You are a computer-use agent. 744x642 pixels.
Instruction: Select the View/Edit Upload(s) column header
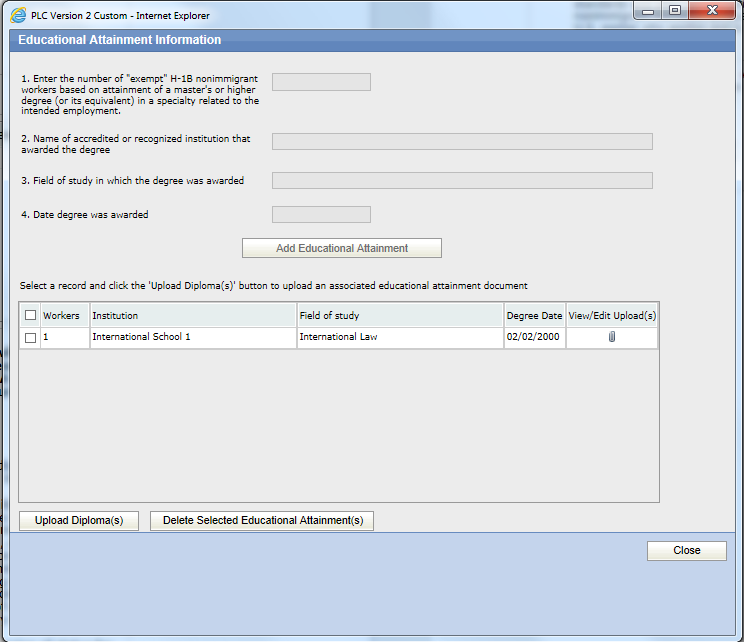(x=612, y=315)
